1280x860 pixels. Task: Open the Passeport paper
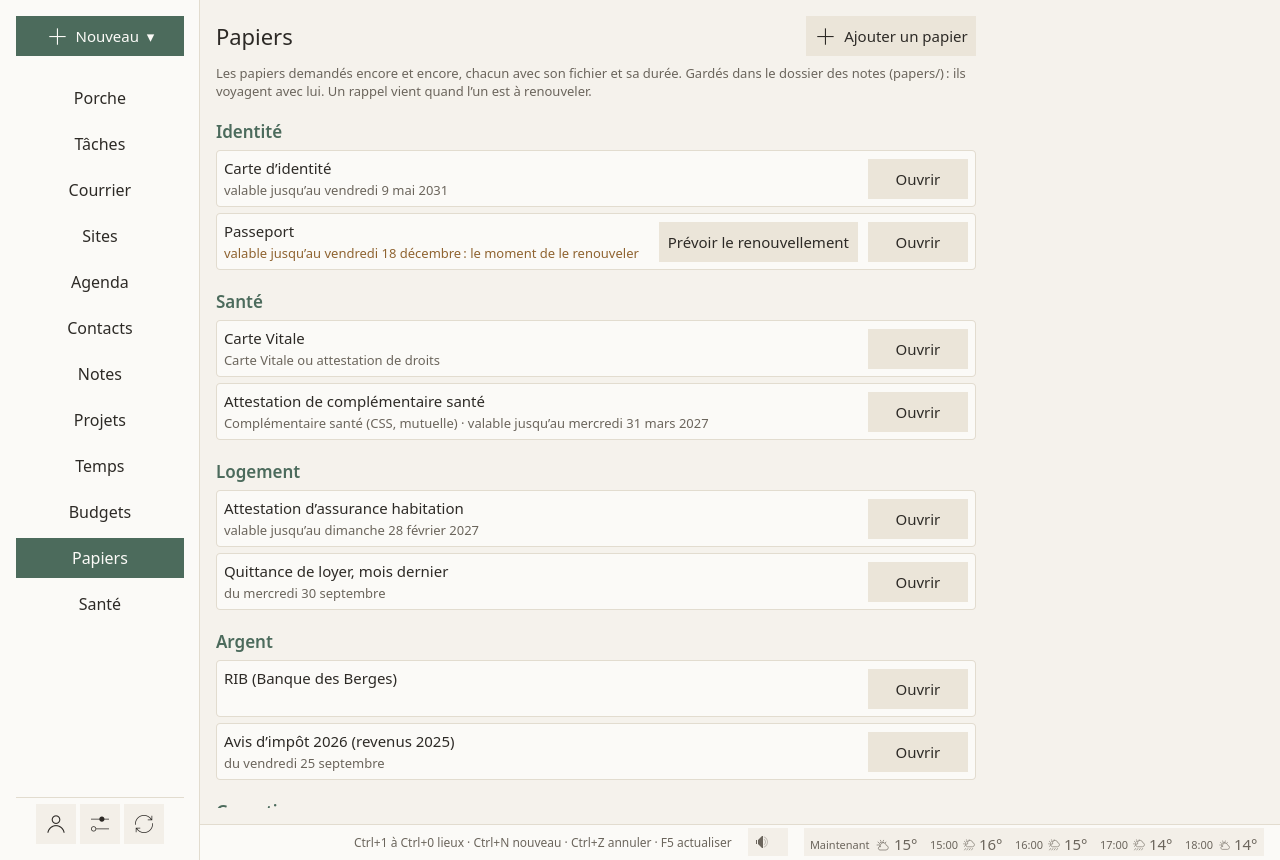click(918, 242)
